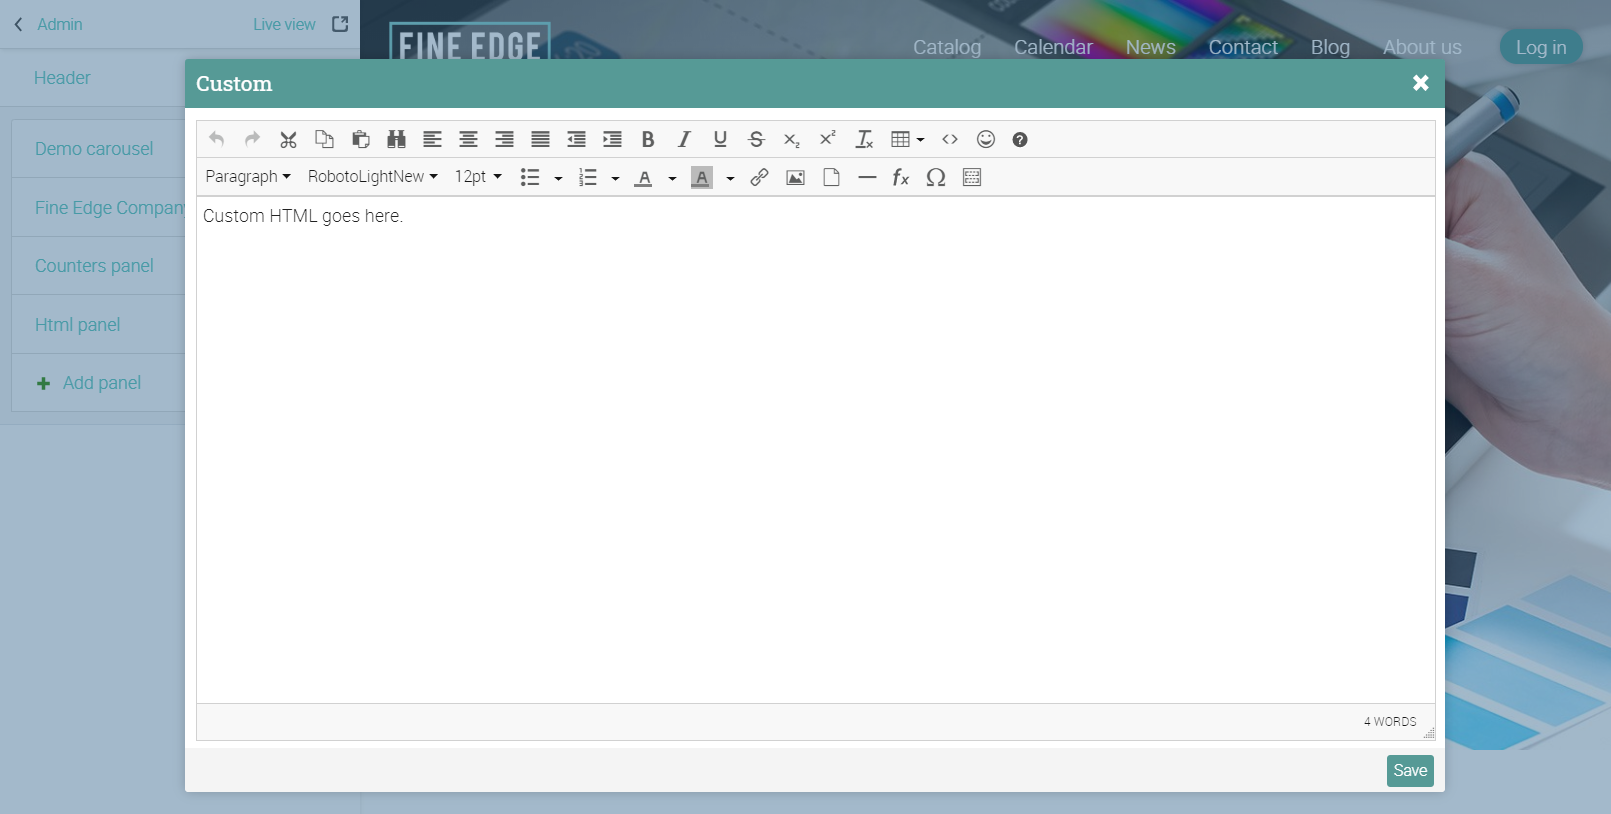
Task: Select the Demo carousel panel
Action: (x=94, y=148)
